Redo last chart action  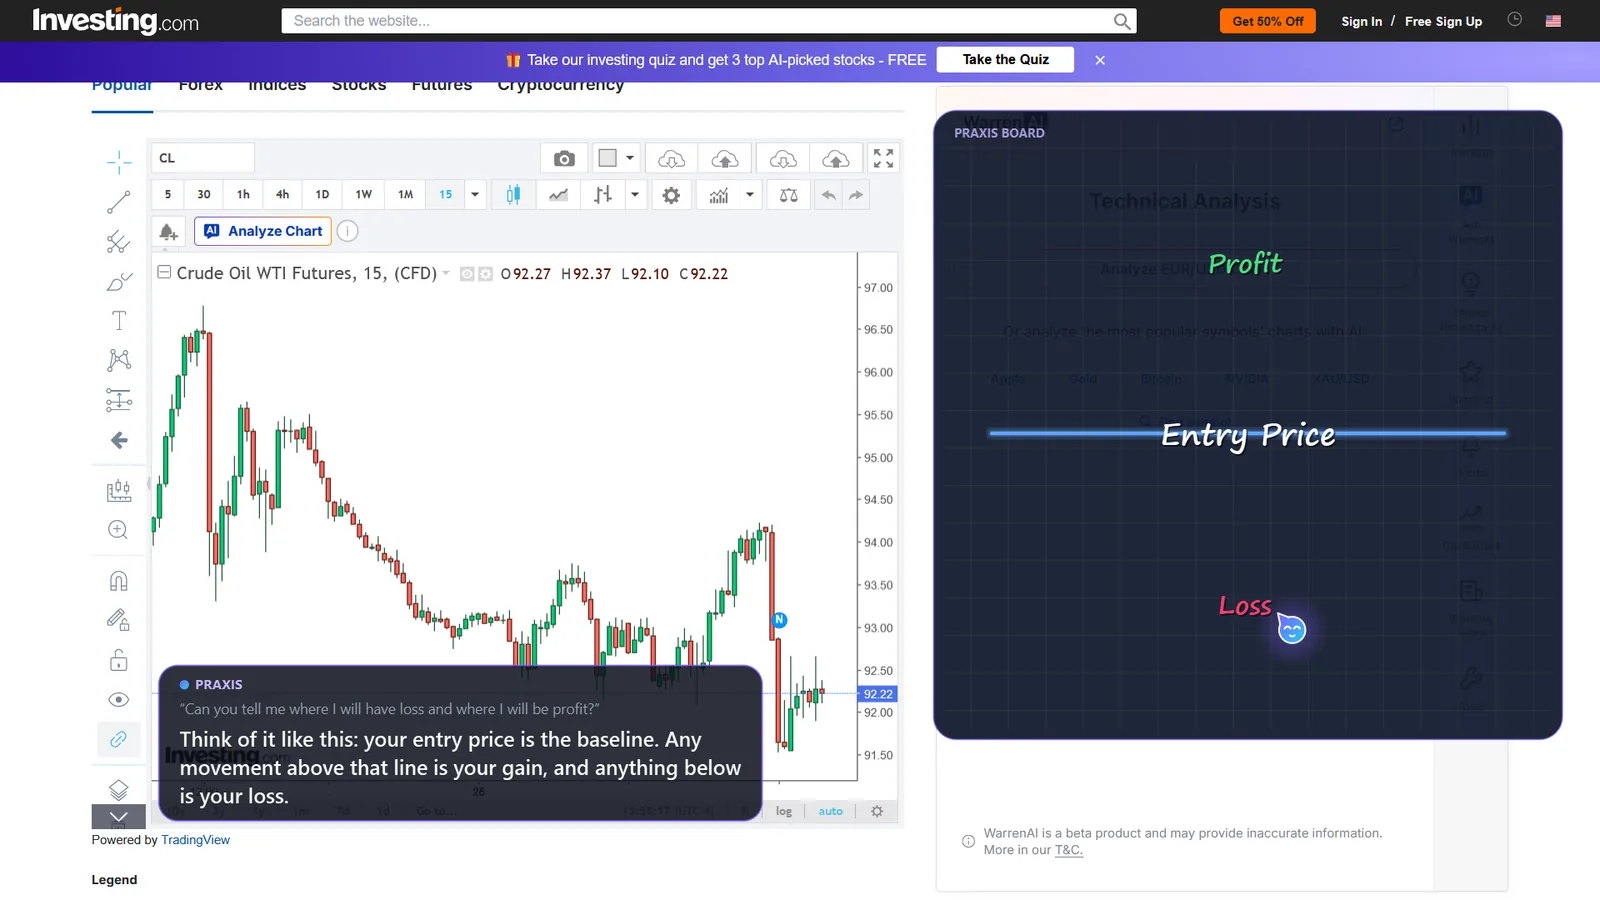coord(856,195)
